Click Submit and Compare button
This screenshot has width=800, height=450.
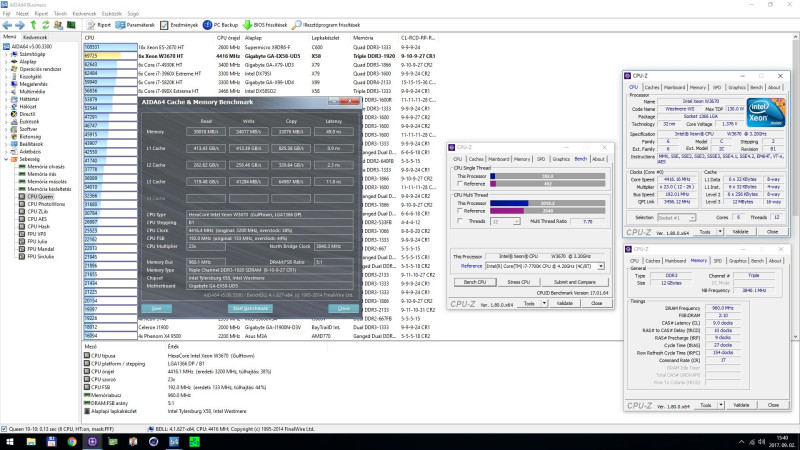click(574, 282)
